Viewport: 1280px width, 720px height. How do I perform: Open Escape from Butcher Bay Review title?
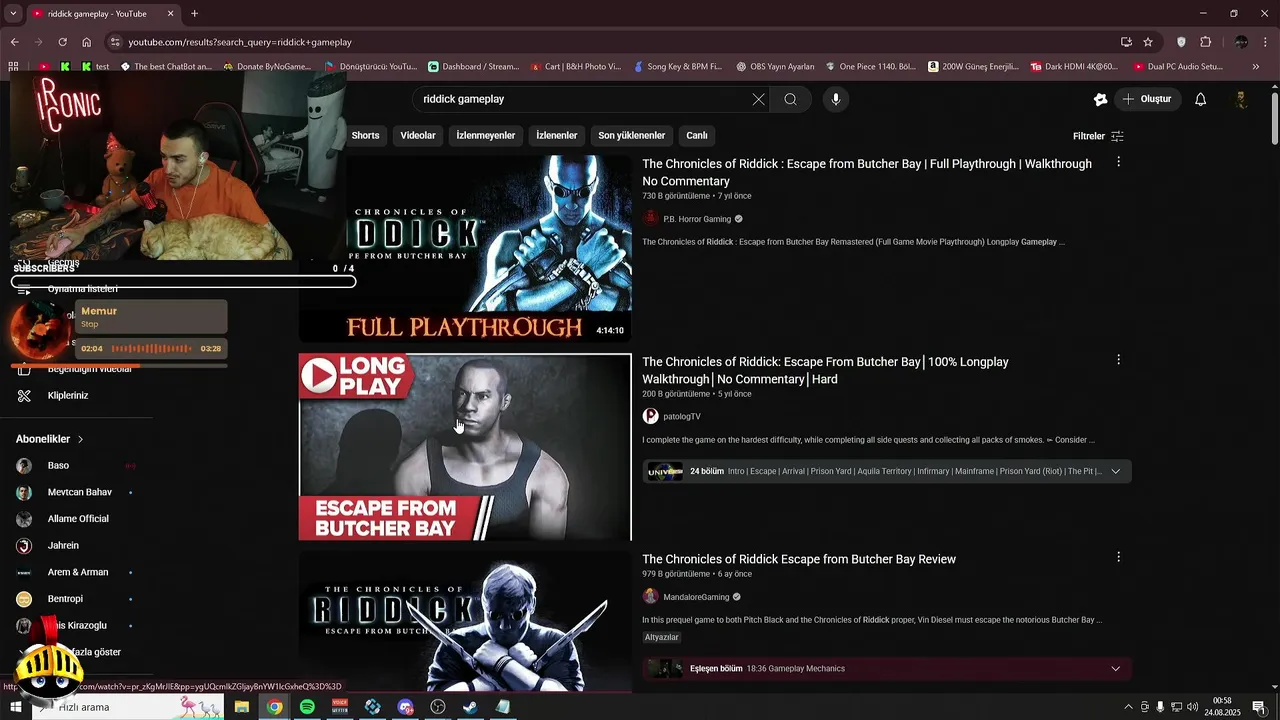799,559
